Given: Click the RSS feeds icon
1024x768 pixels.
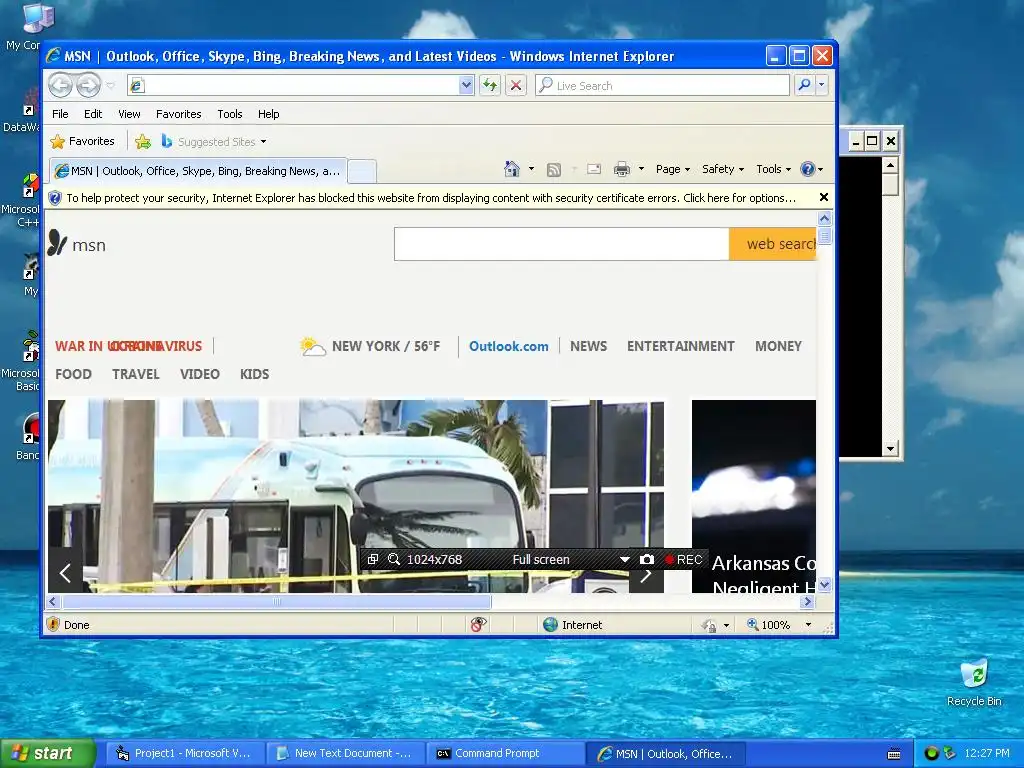Looking at the screenshot, I should point(554,170).
